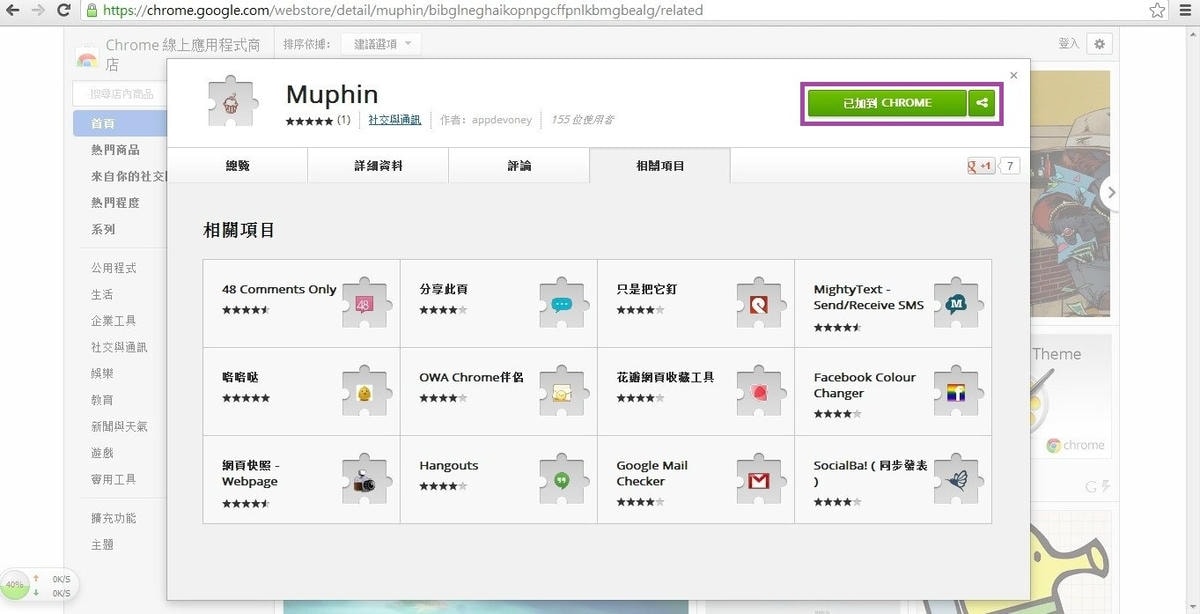Click the Chrome Web Store rainbow logo
Viewport: 1200px width, 614px height.
point(87,58)
